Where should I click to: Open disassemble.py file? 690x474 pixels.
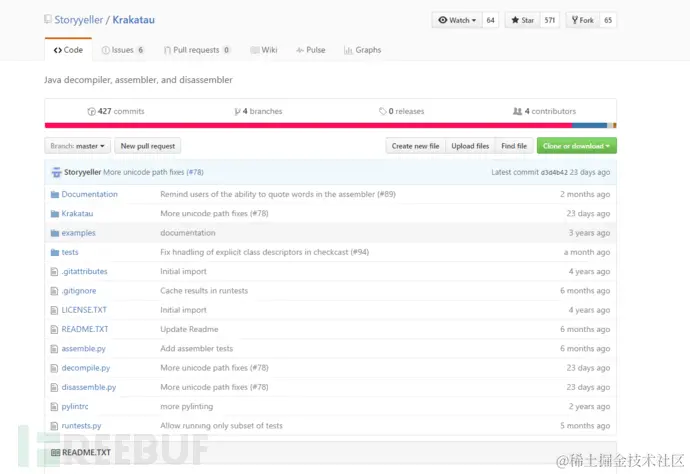89,387
